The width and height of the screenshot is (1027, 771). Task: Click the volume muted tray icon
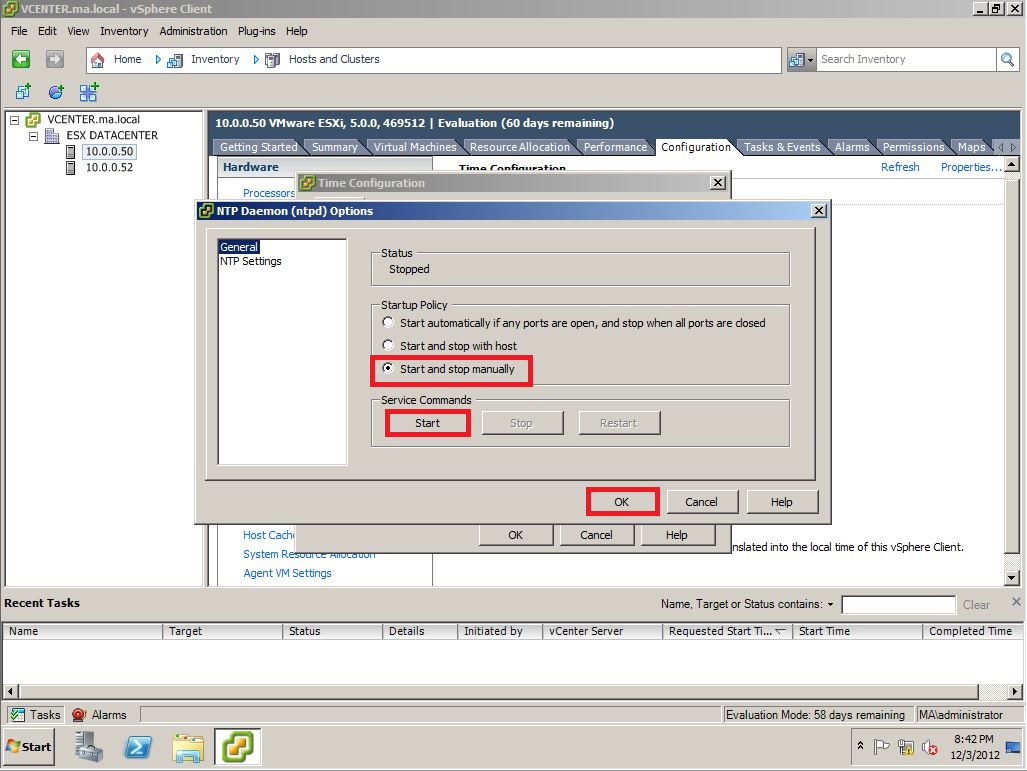[x=929, y=747]
